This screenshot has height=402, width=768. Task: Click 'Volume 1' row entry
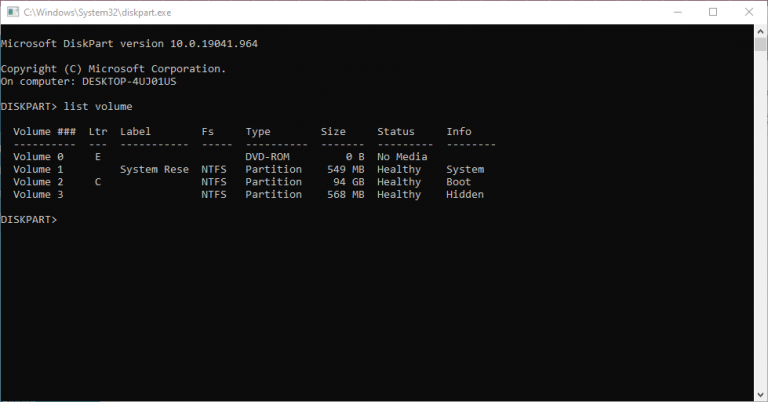38,169
